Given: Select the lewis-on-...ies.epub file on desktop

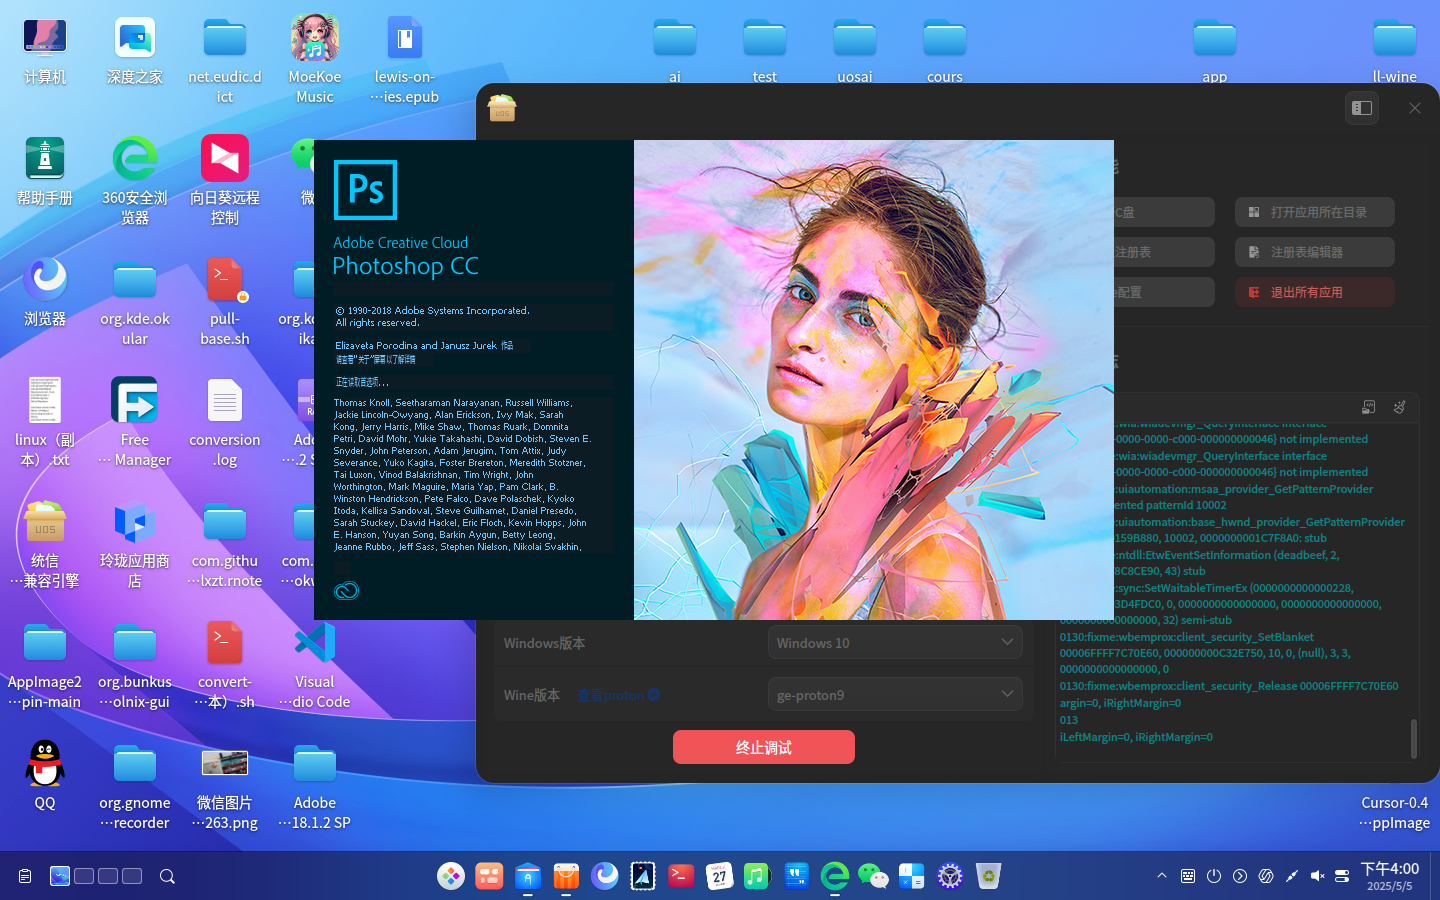Looking at the screenshot, I should [405, 60].
